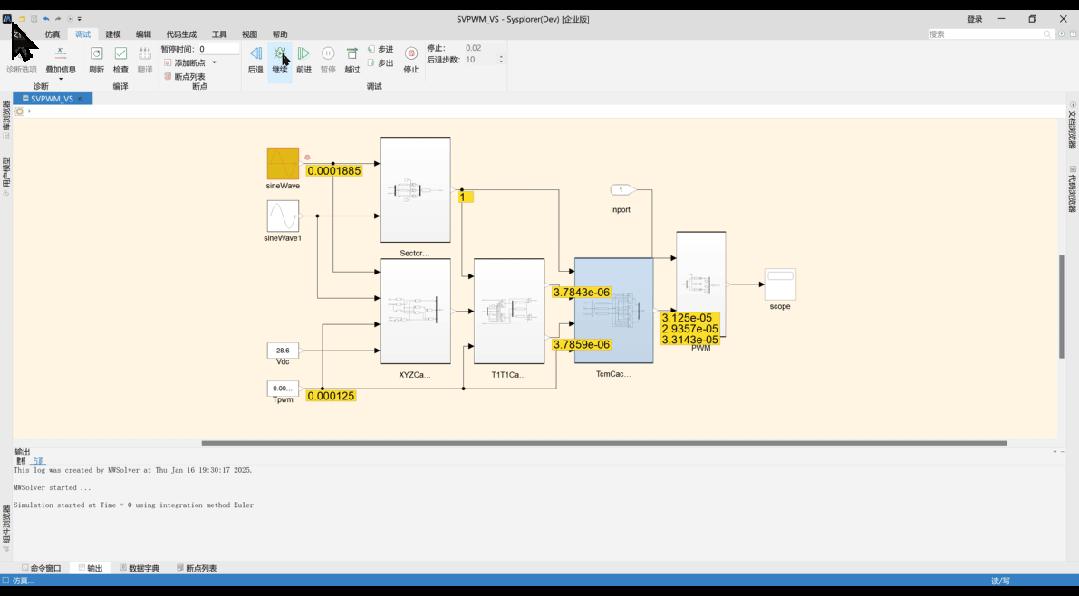Click the 登录 login button

974,19
